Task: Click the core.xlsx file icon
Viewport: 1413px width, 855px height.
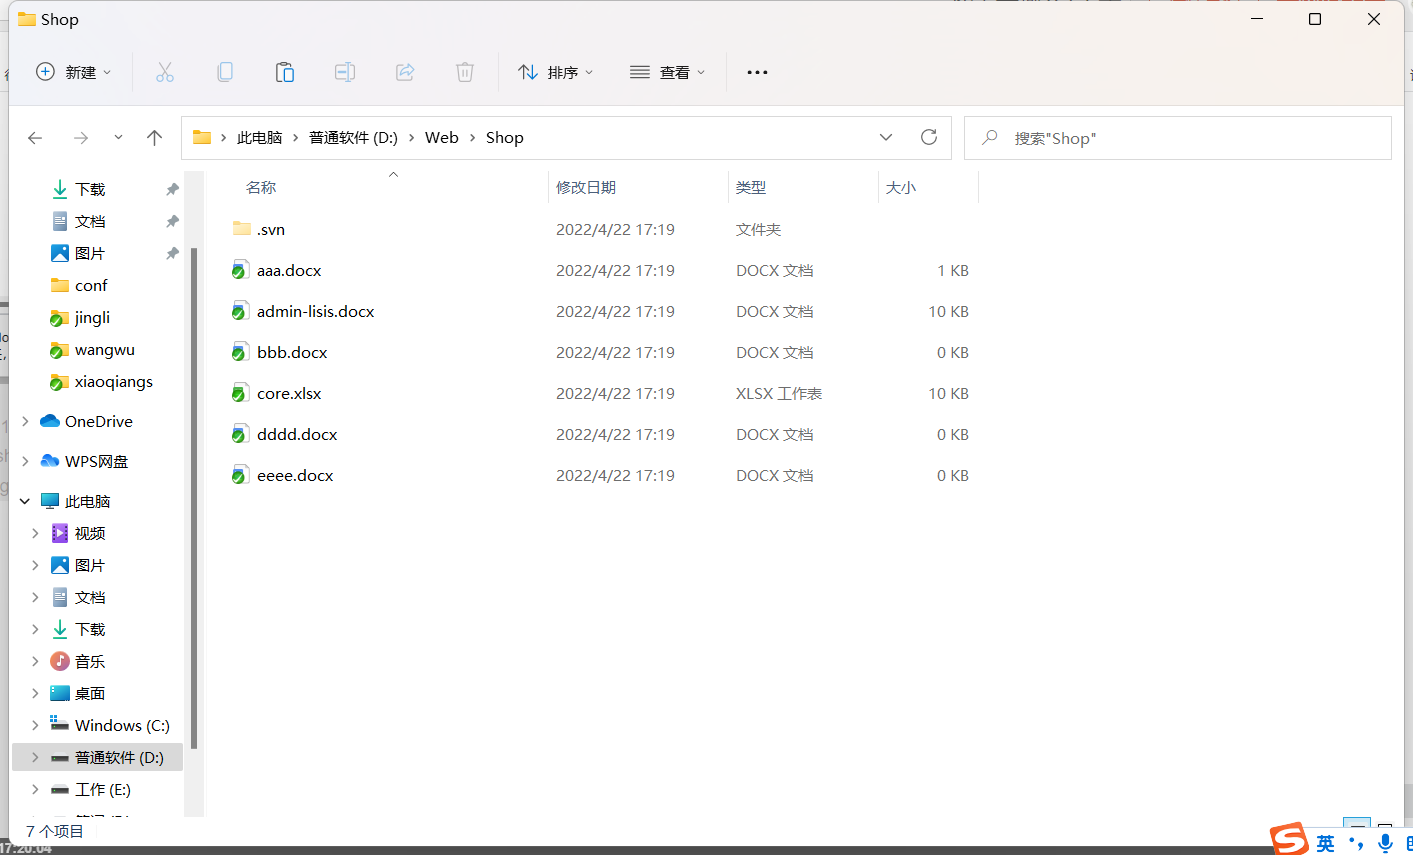Action: 240,393
